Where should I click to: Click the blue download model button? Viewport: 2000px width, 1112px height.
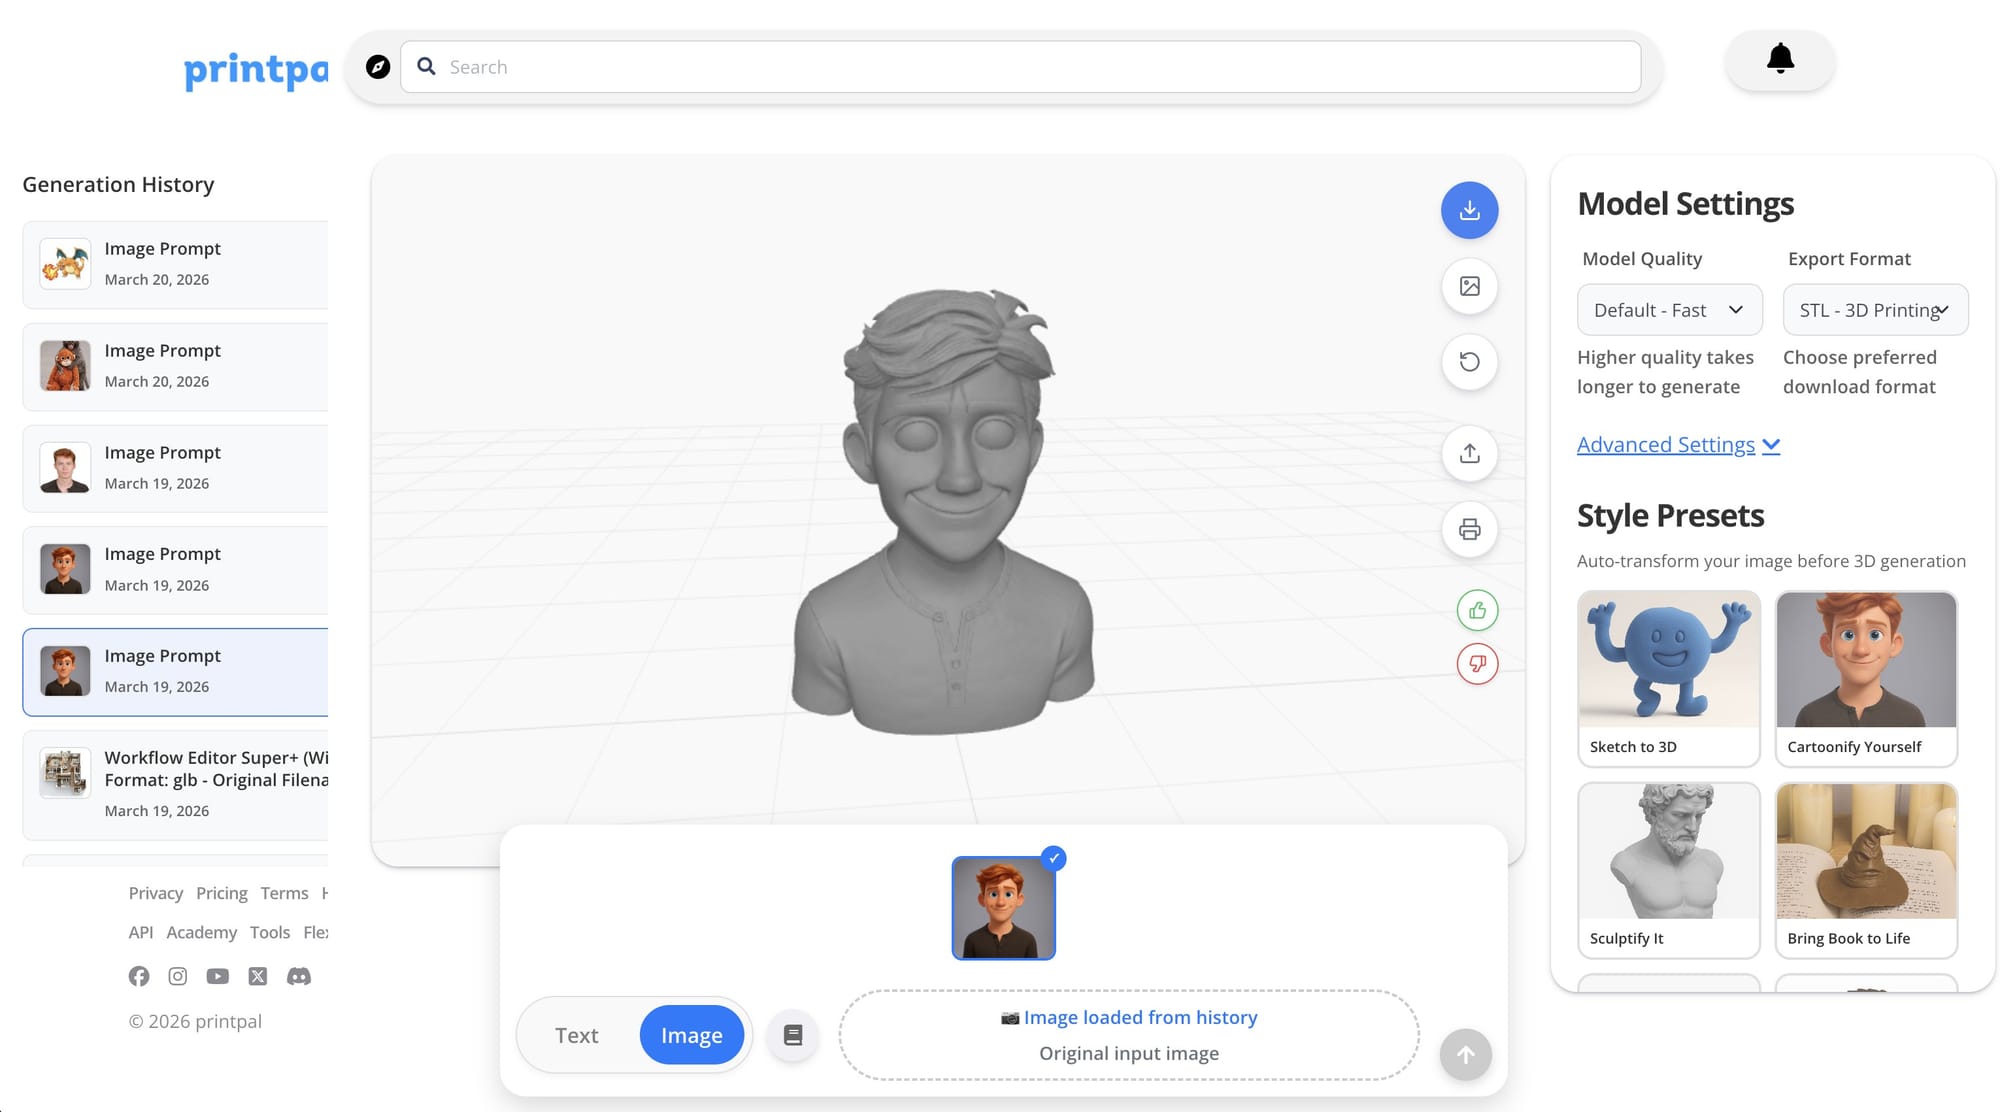(1469, 210)
